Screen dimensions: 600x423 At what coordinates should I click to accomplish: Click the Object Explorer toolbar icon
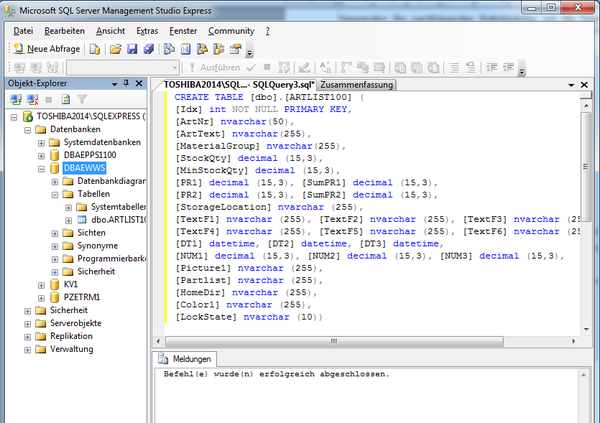[x=202, y=49]
